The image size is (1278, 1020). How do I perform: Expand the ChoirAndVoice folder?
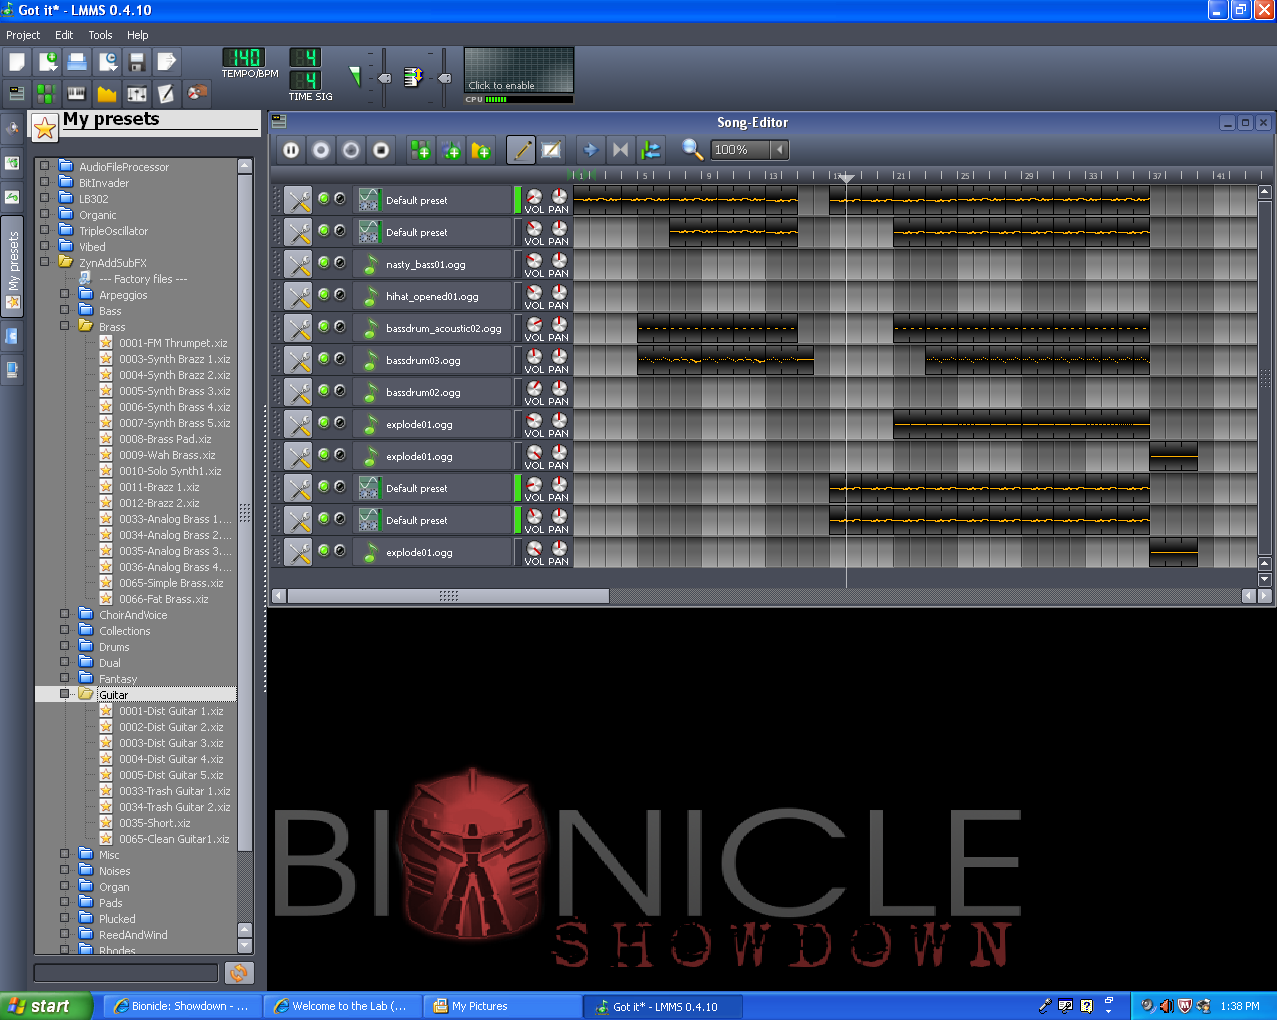pyautogui.click(x=64, y=614)
